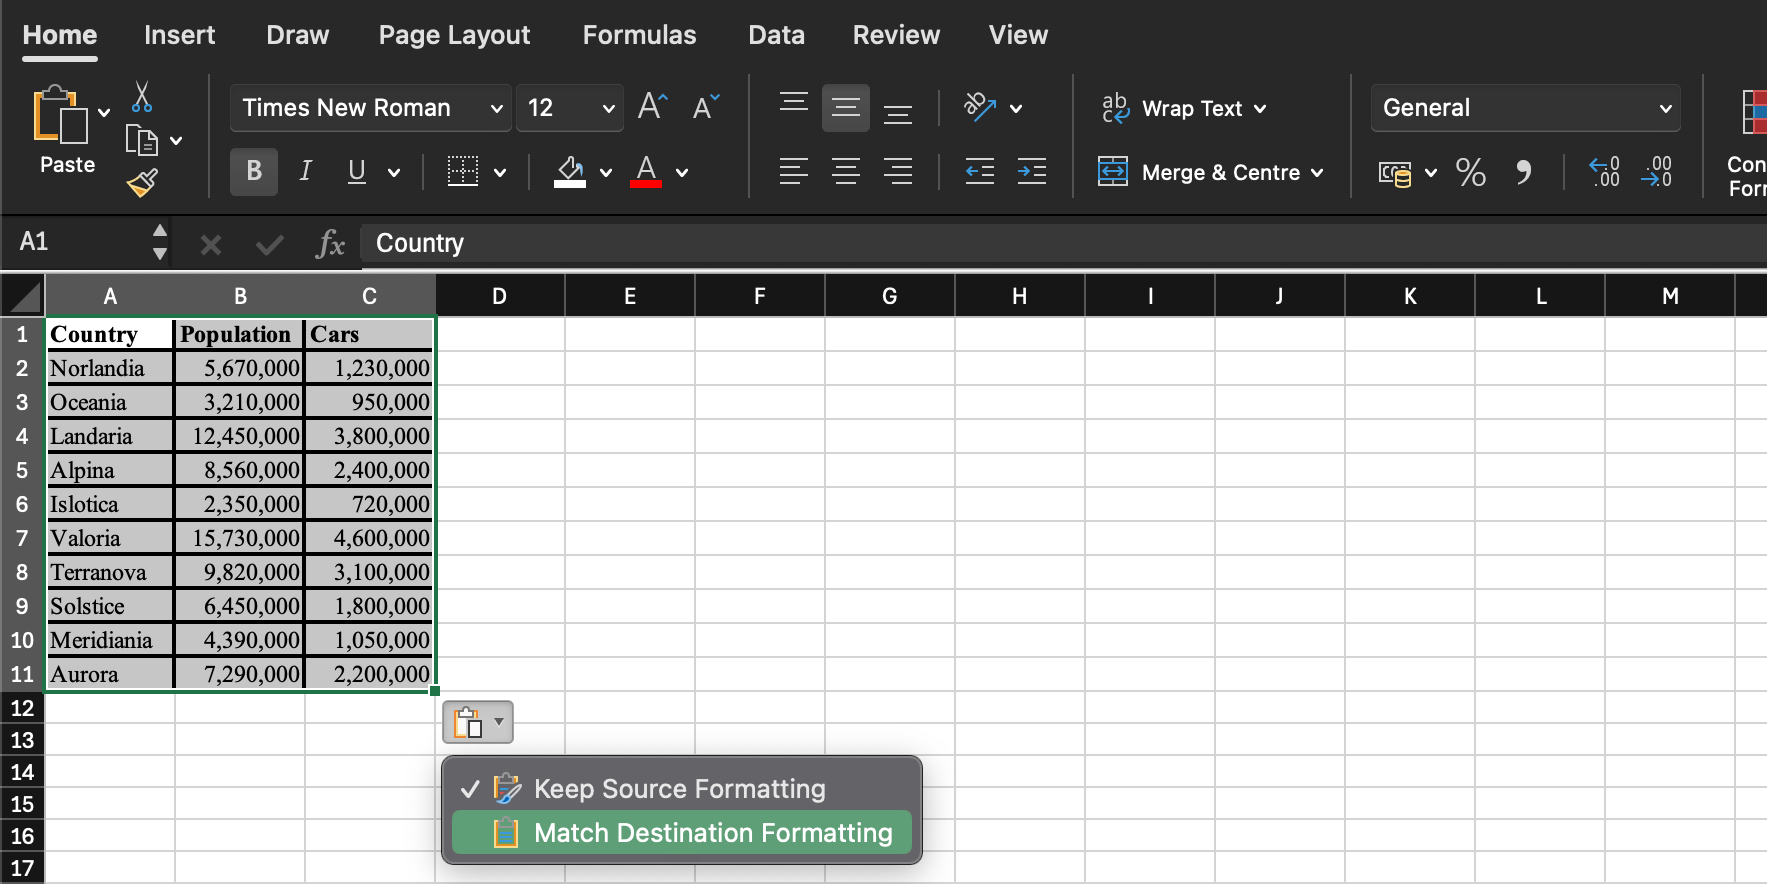Apply comma style number format

pyautogui.click(x=1523, y=172)
